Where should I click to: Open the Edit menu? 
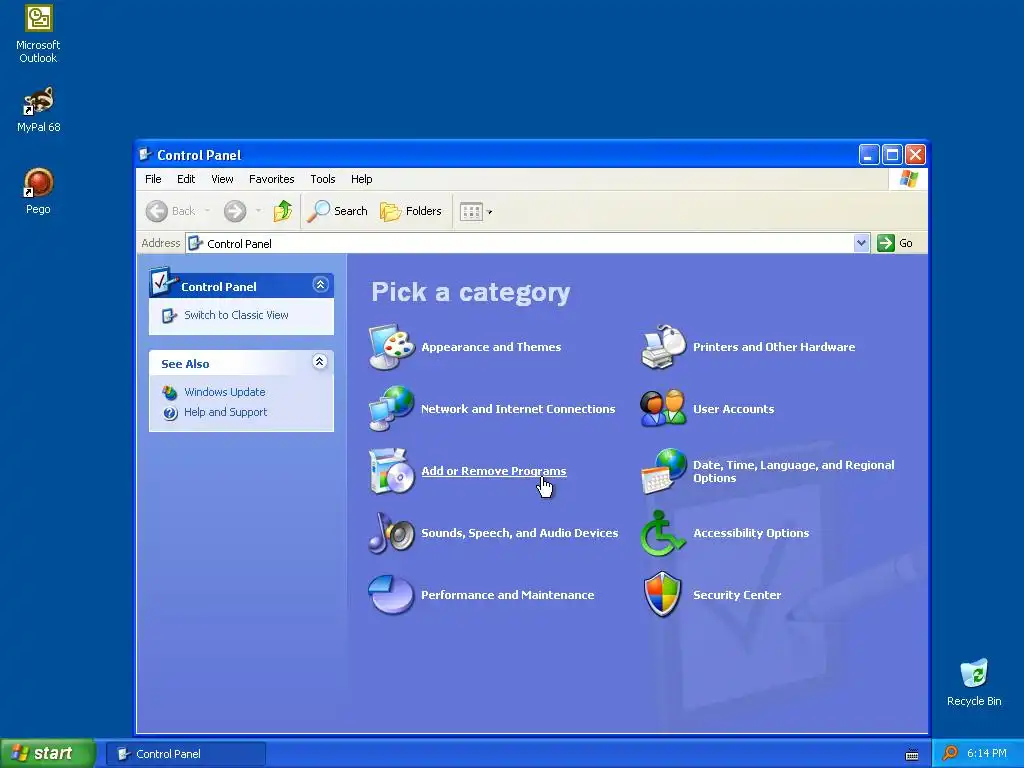tap(186, 179)
